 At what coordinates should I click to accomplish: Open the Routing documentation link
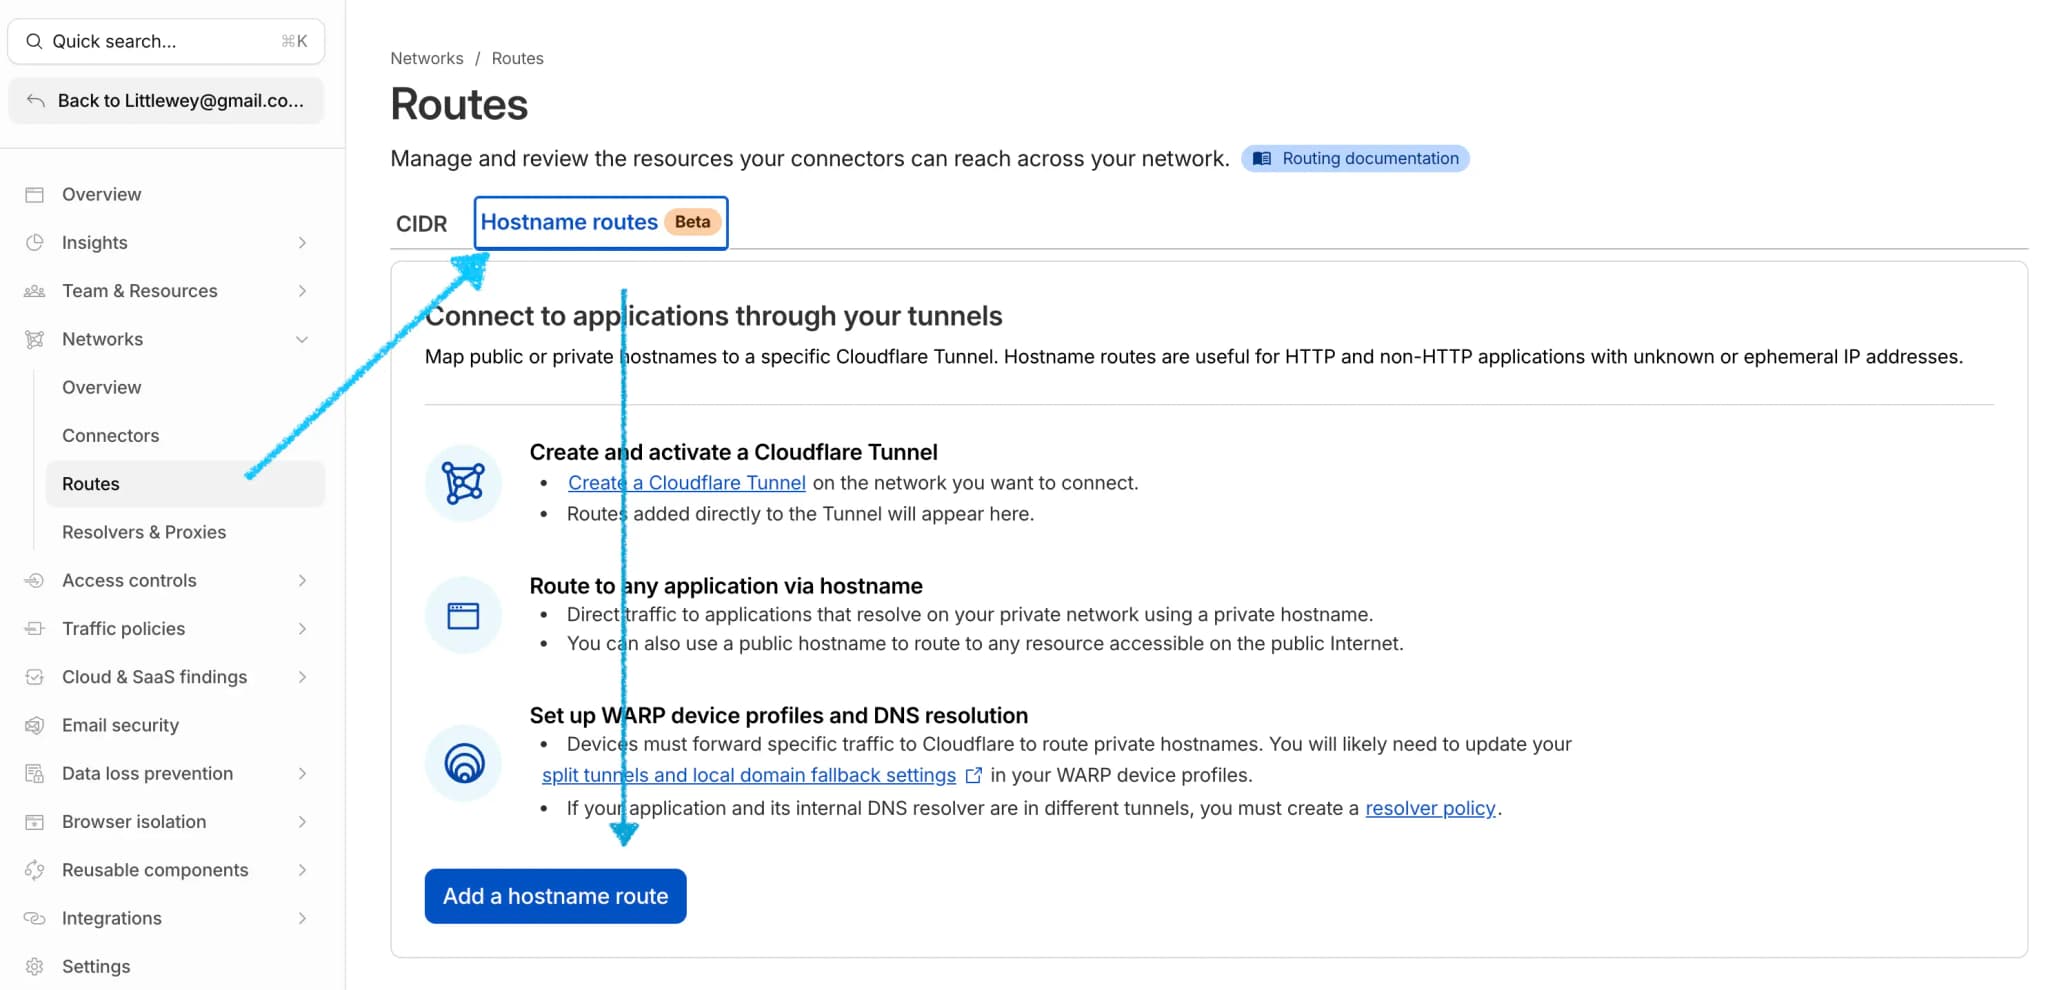pyautogui.click(x=1355, y=158)
